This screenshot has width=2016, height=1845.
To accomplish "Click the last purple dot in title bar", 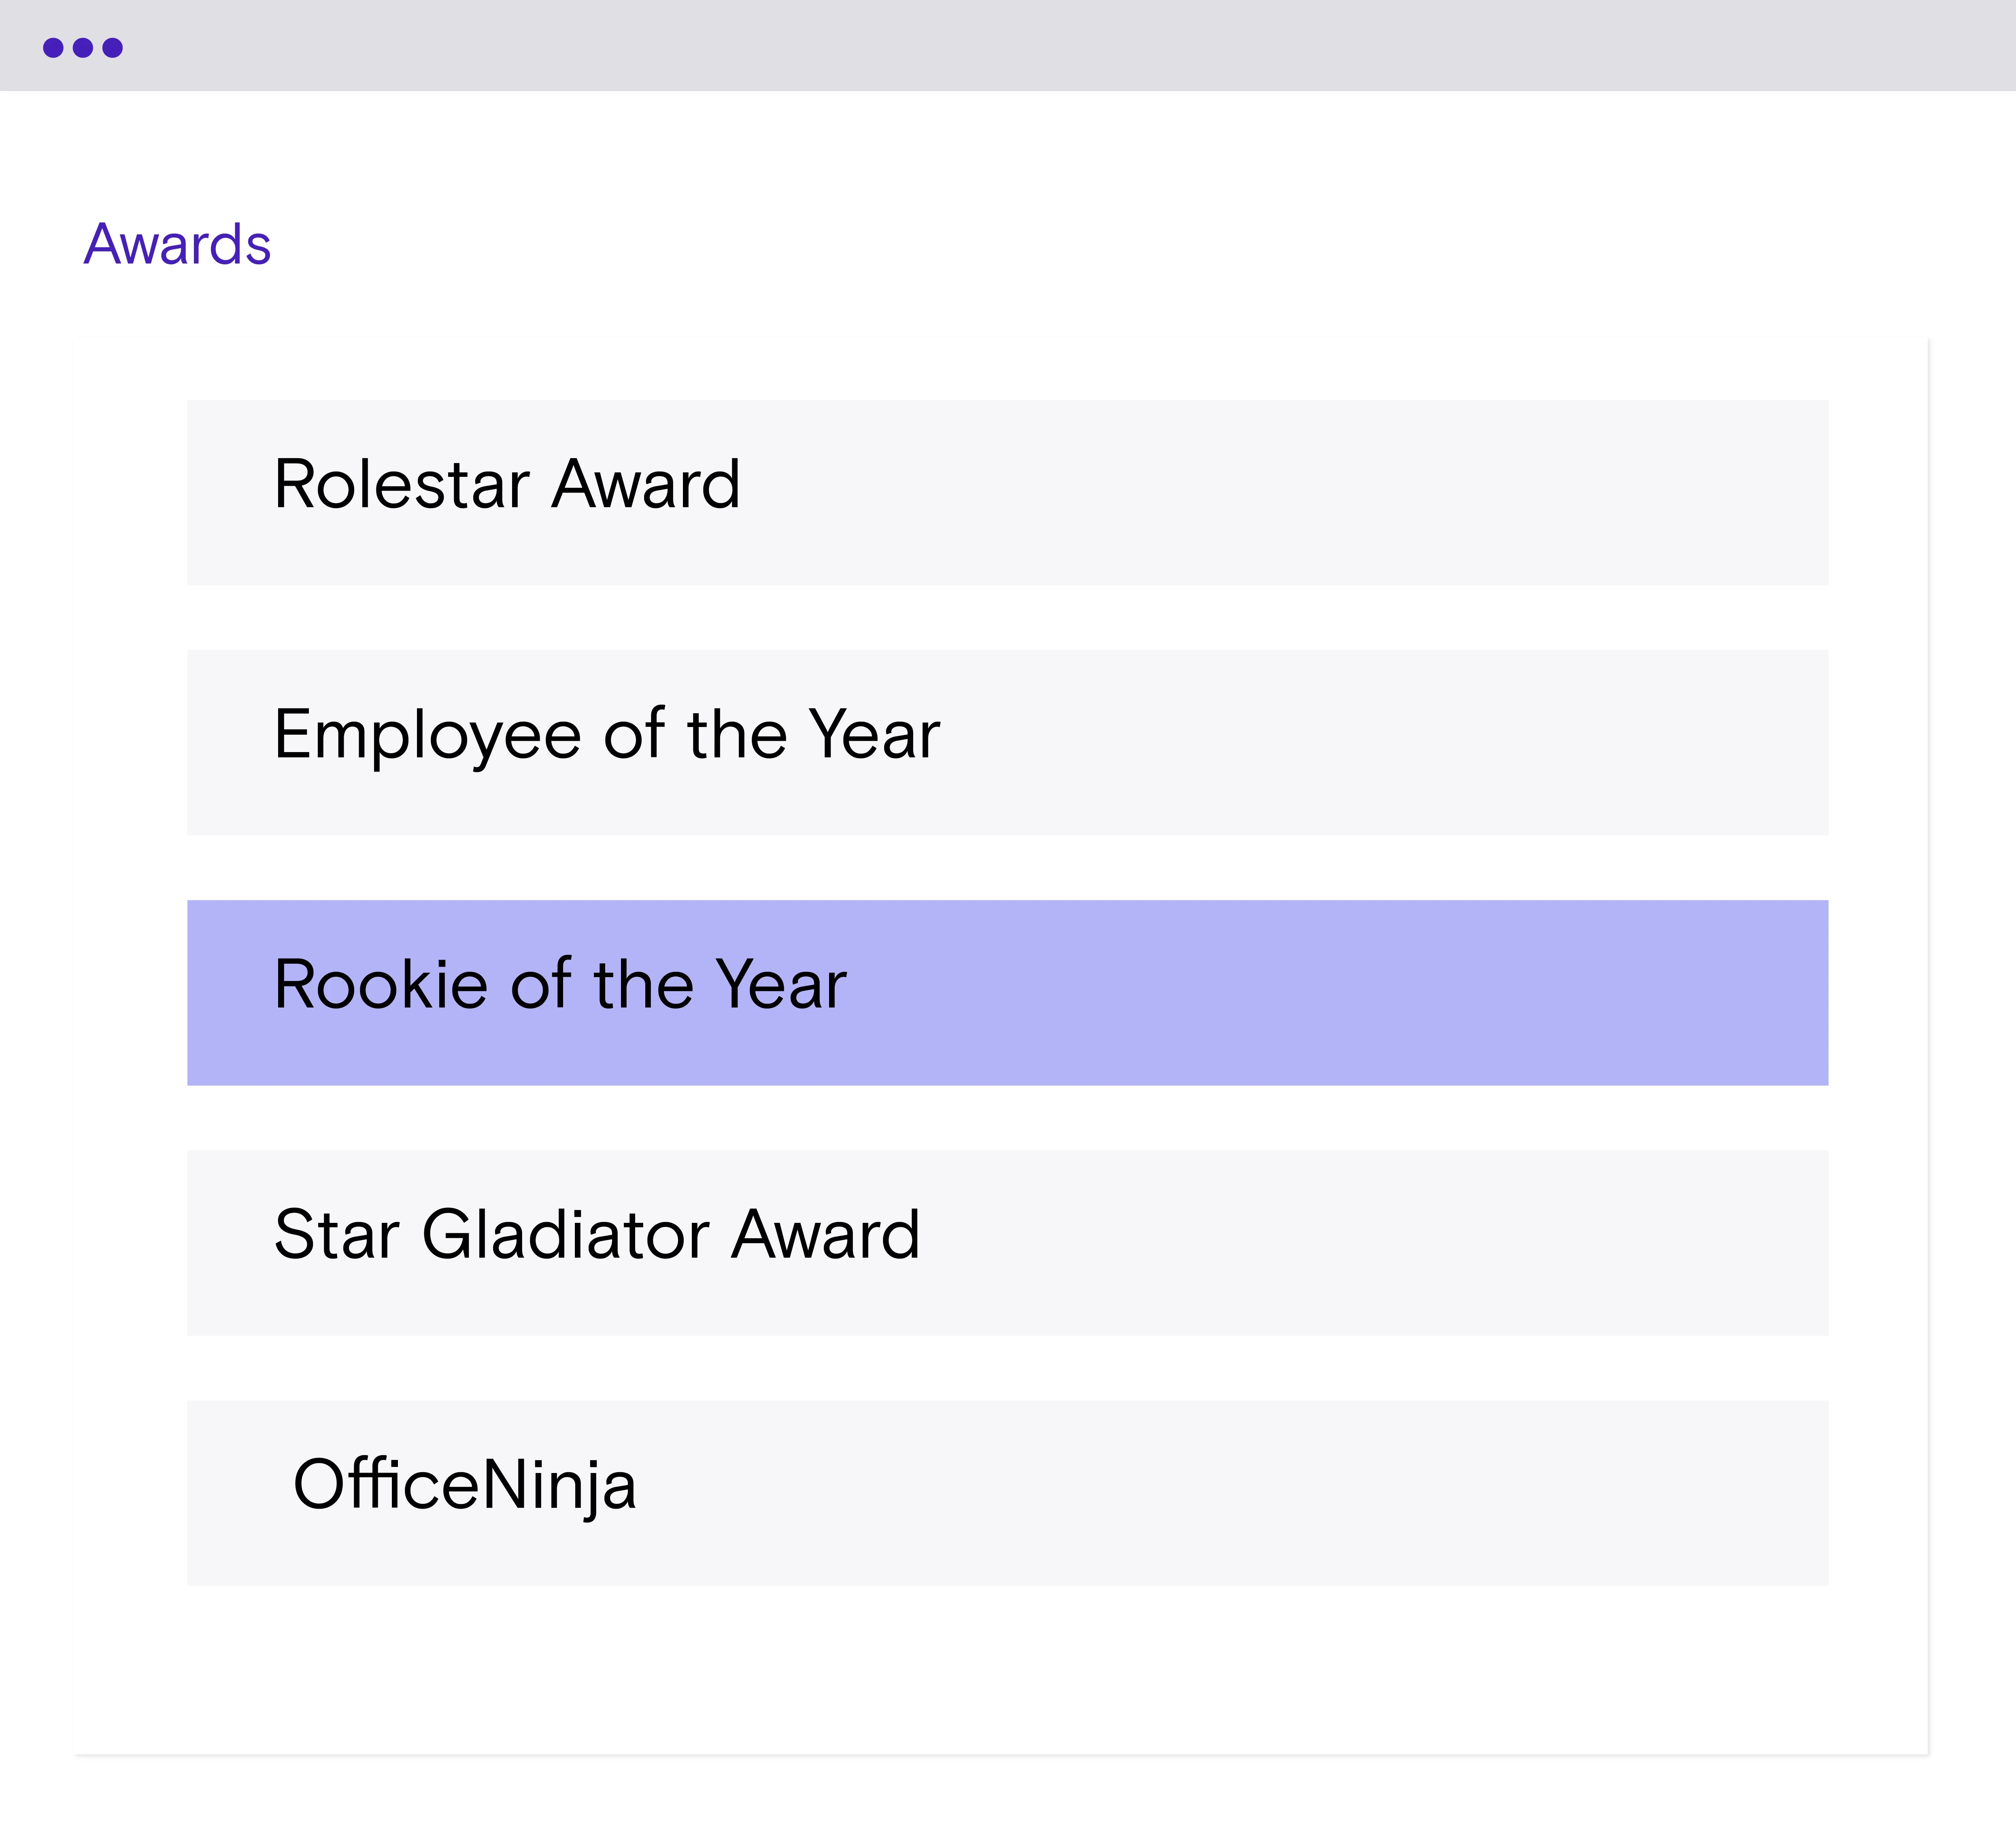I will pyautogui.click(x=113, y=48).
